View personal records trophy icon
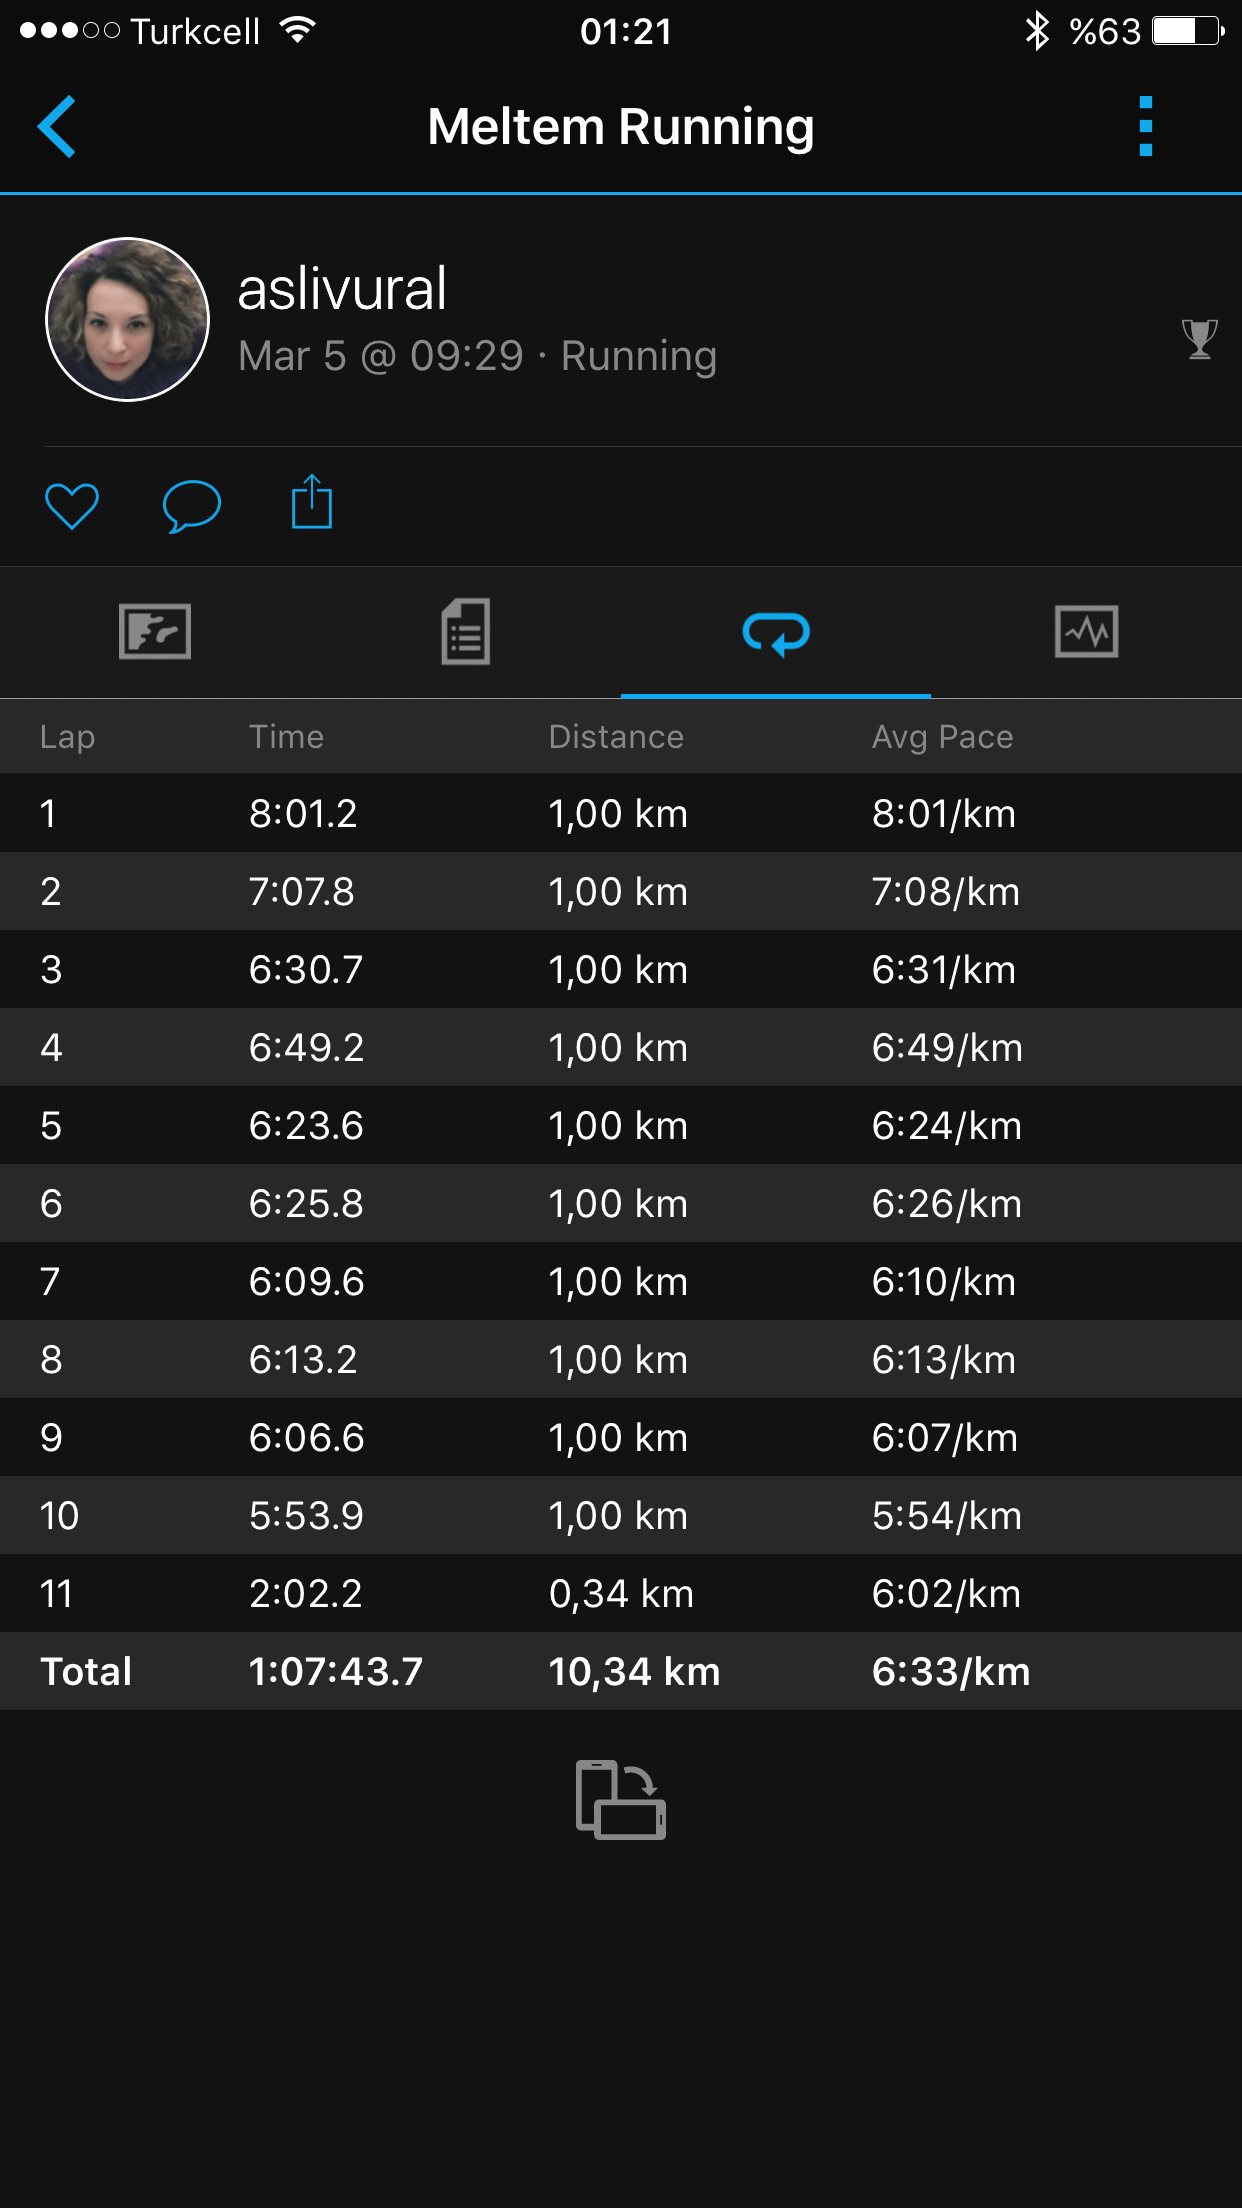This screenshot has height=2208, width=1242. 1199,339
